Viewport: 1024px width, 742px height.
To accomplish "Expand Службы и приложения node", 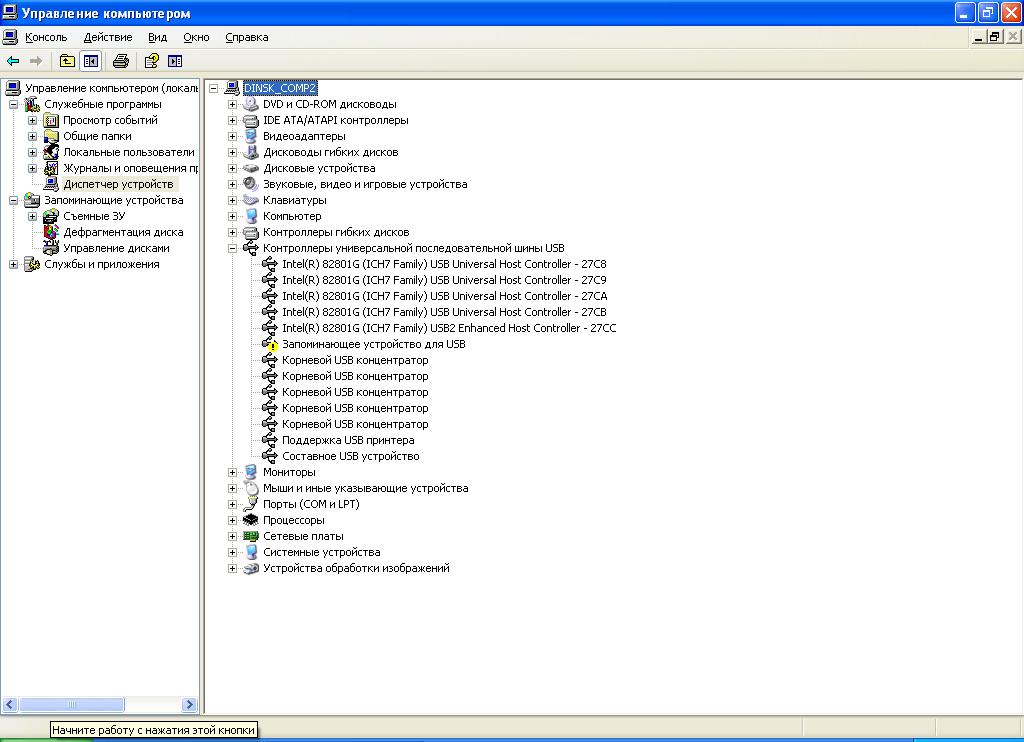I will click(x=13, y=265).
